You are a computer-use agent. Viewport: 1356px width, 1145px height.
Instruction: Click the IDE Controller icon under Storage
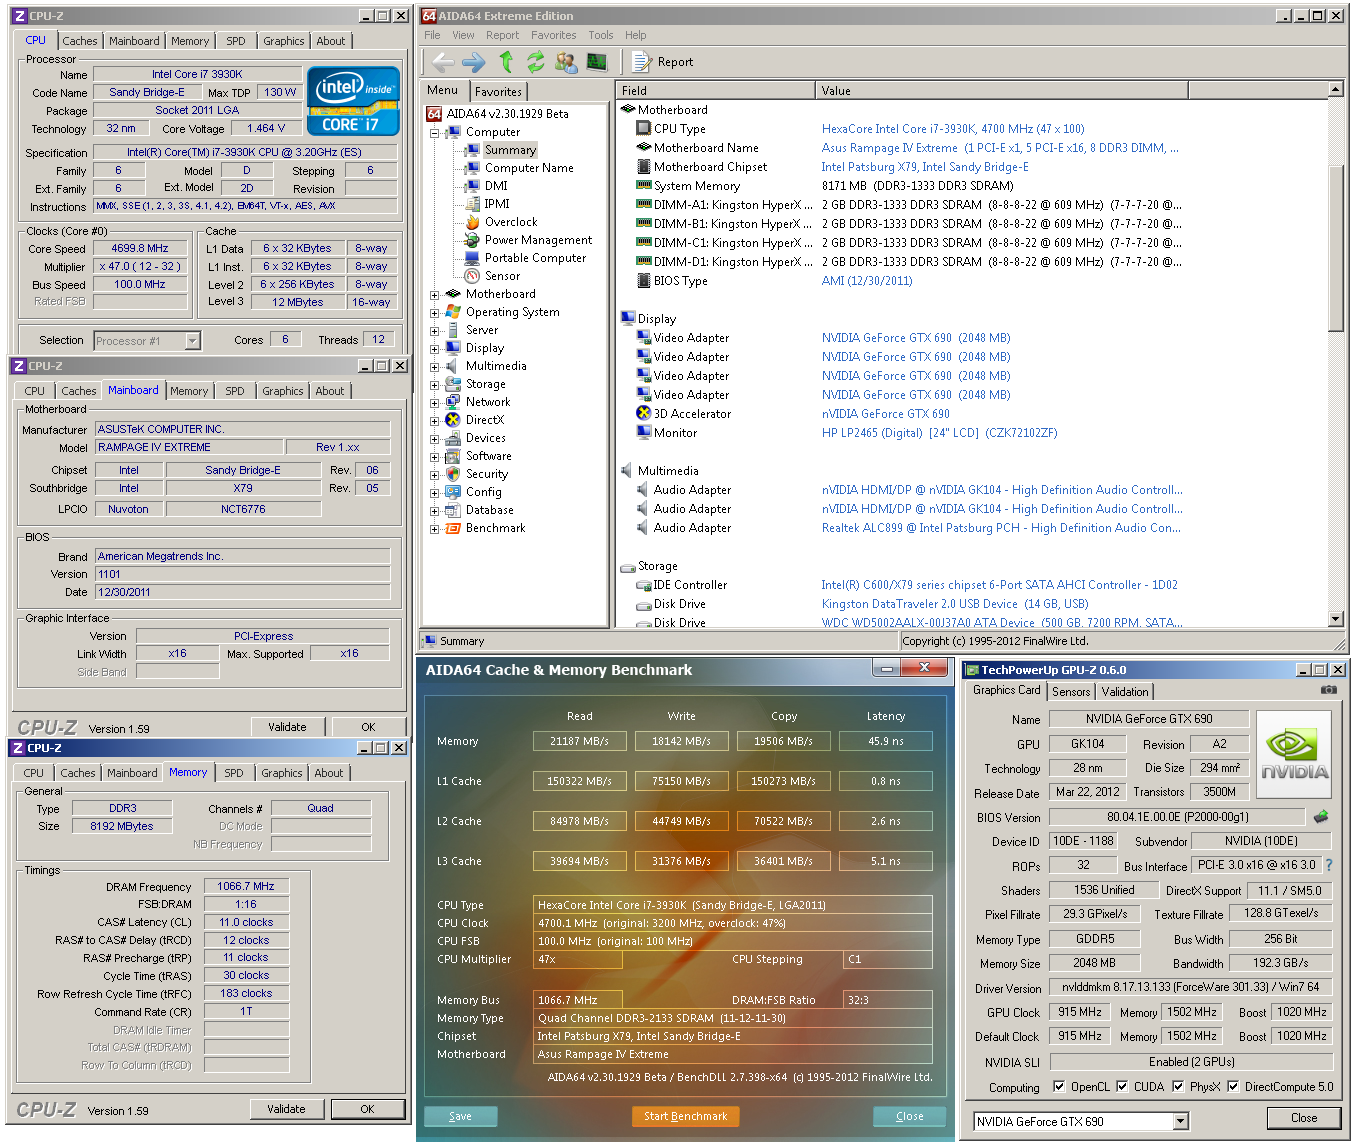644,585
